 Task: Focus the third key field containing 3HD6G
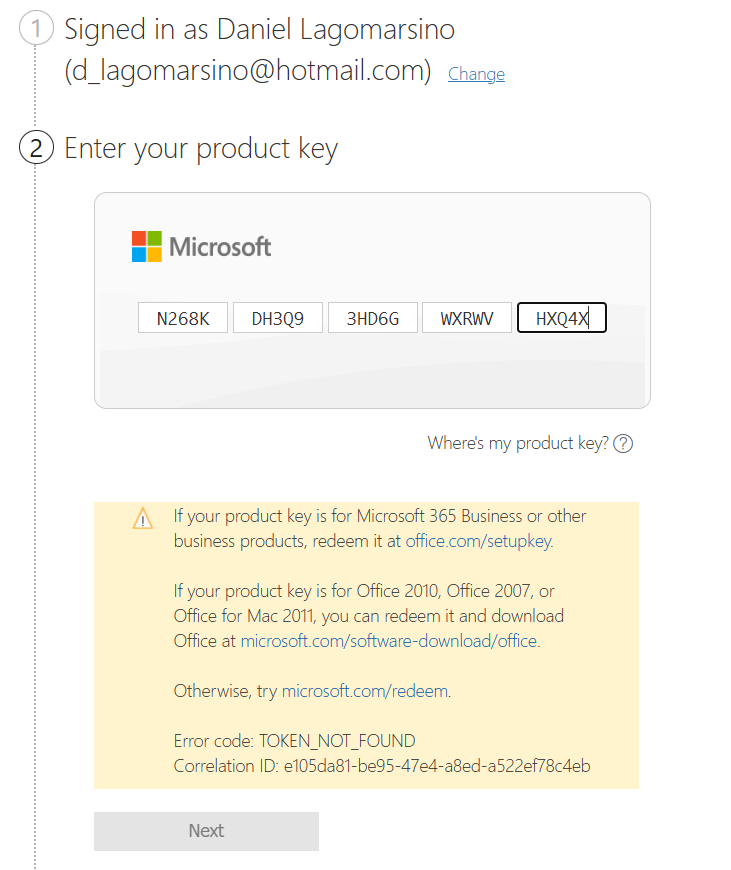point(373,318)
